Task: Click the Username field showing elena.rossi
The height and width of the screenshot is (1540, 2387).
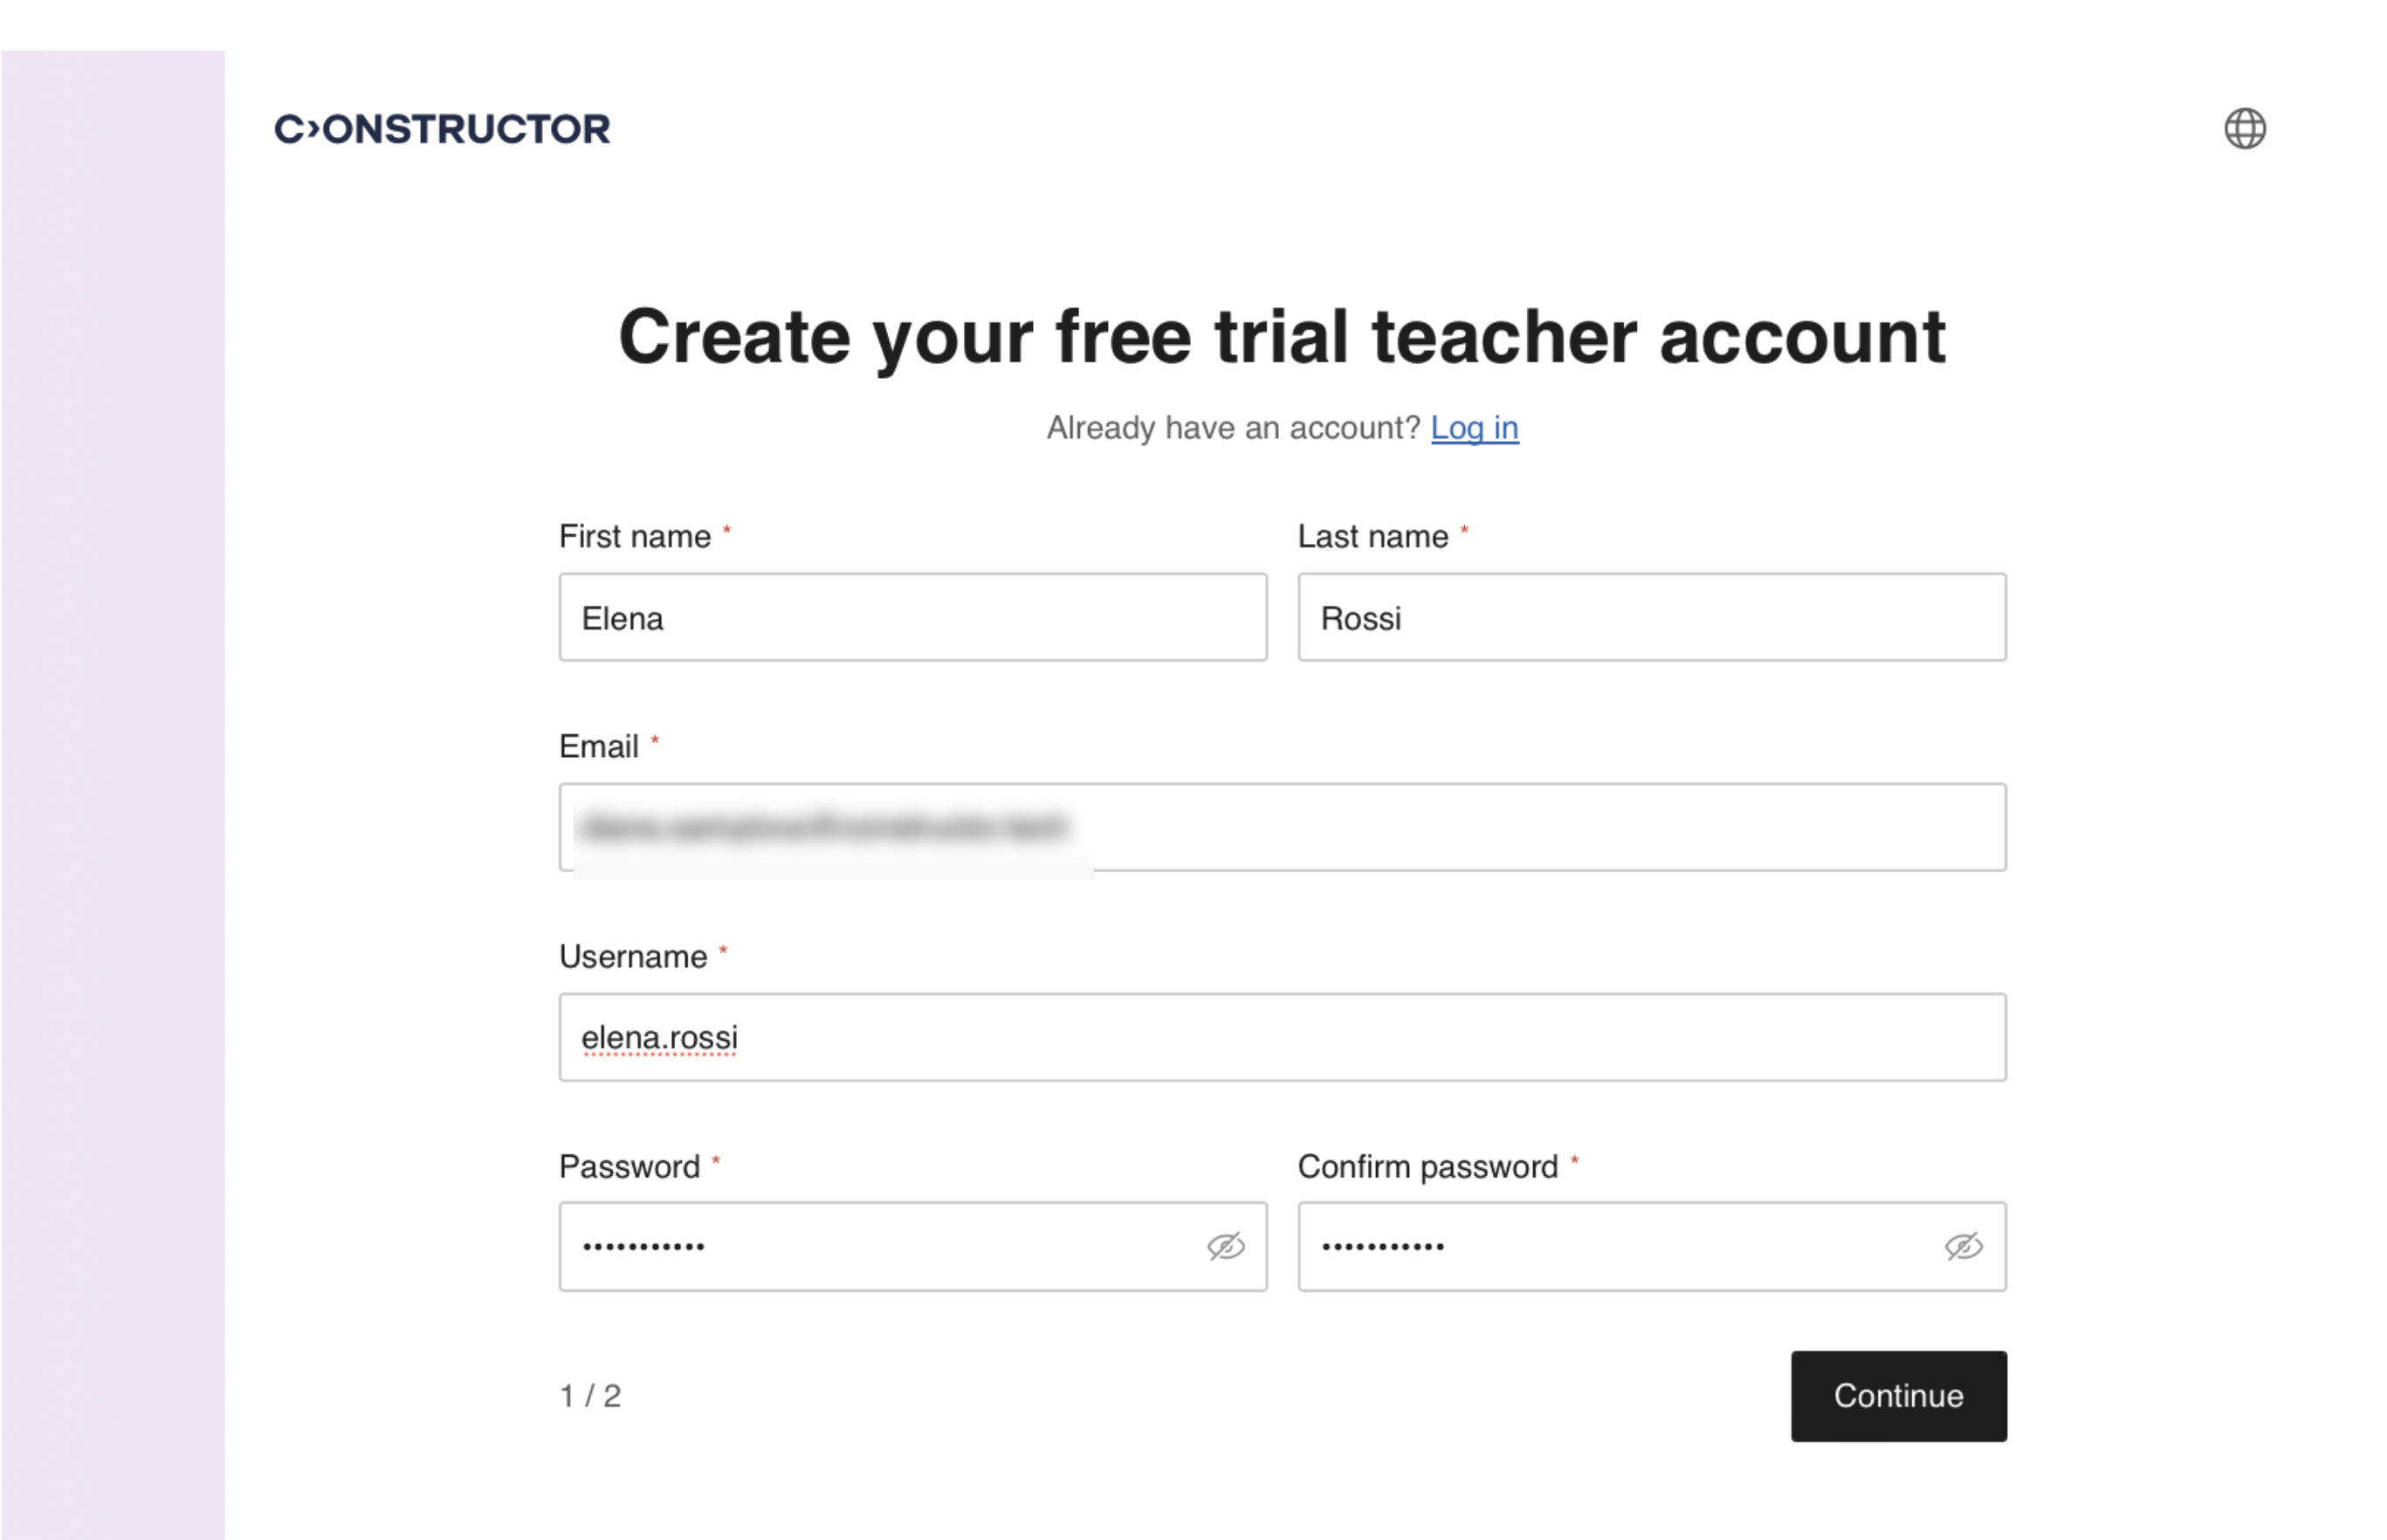Action: point(1282,1037)
